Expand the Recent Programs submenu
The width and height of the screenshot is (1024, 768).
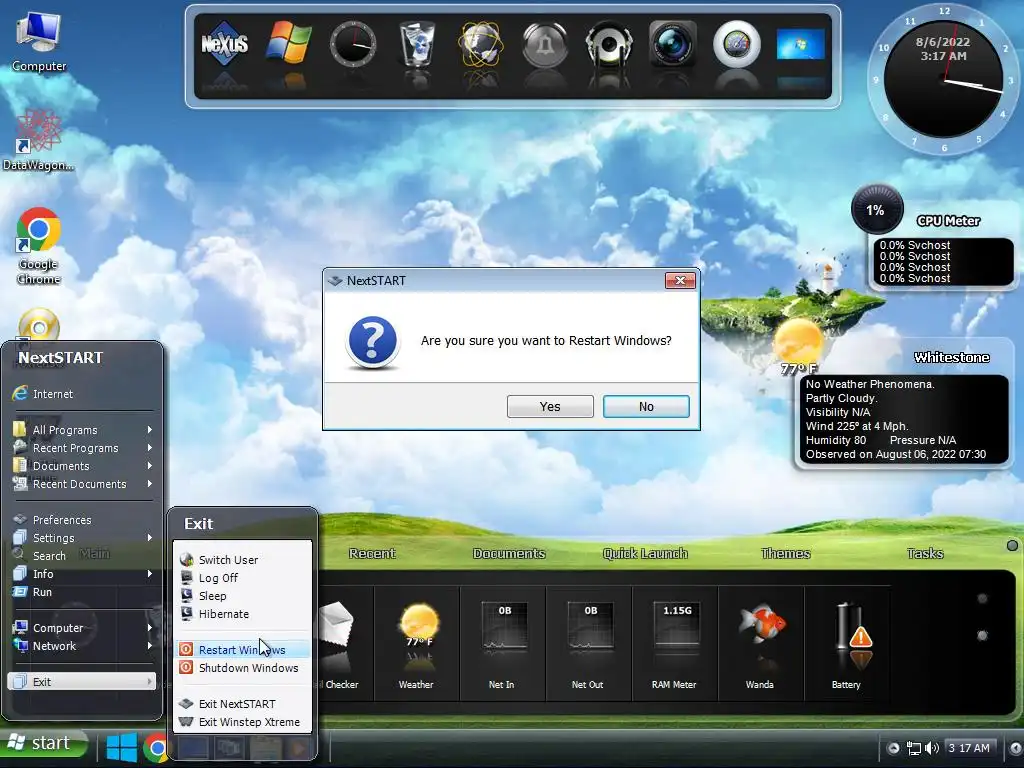tap(82, 448)
